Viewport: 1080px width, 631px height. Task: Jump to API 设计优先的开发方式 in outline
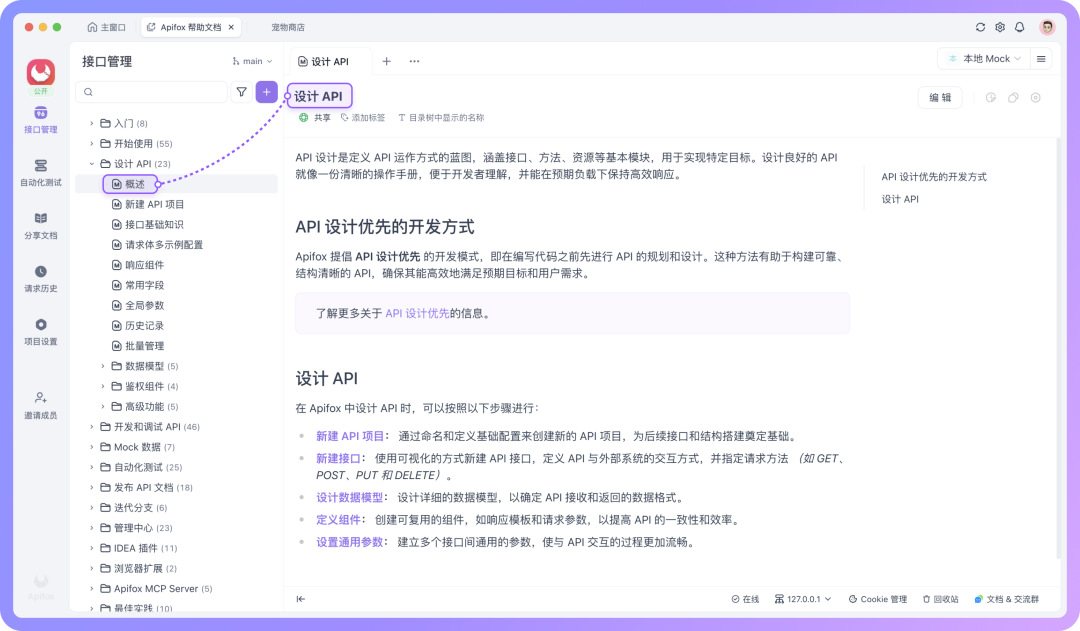[x=934, y=177]
